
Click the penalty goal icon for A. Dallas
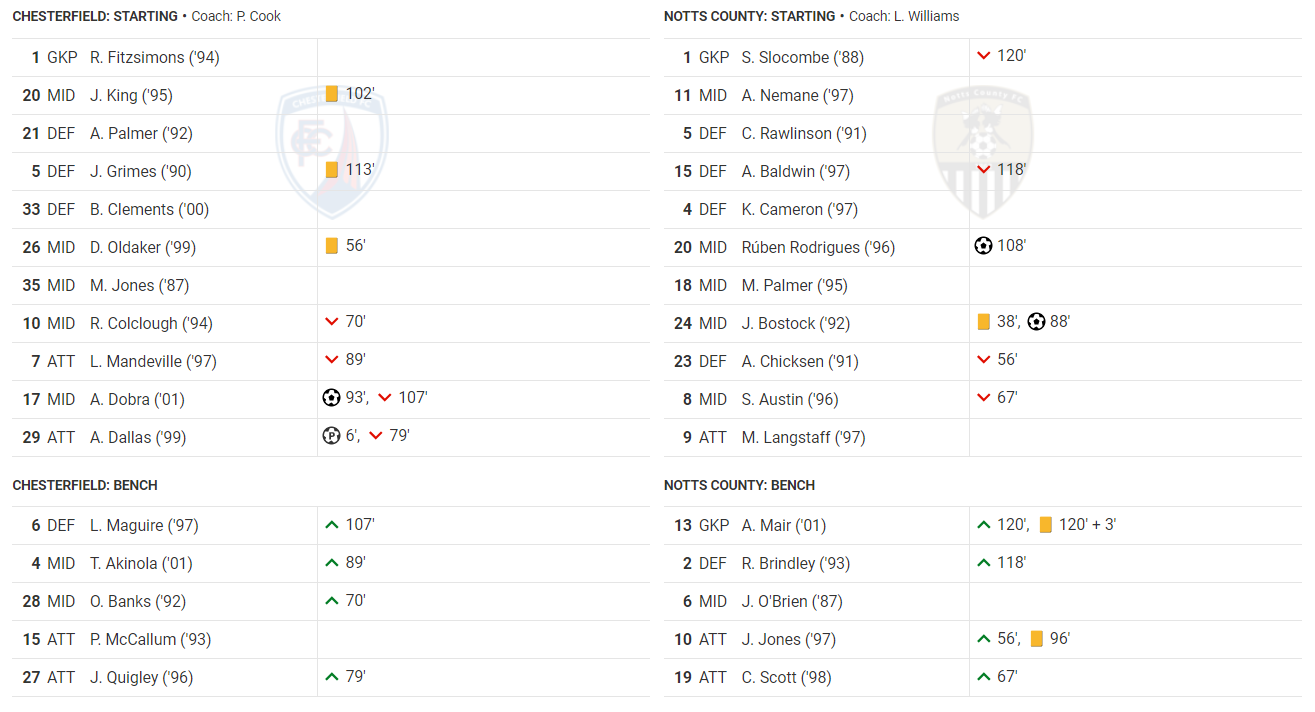click(x=331, y=436)
